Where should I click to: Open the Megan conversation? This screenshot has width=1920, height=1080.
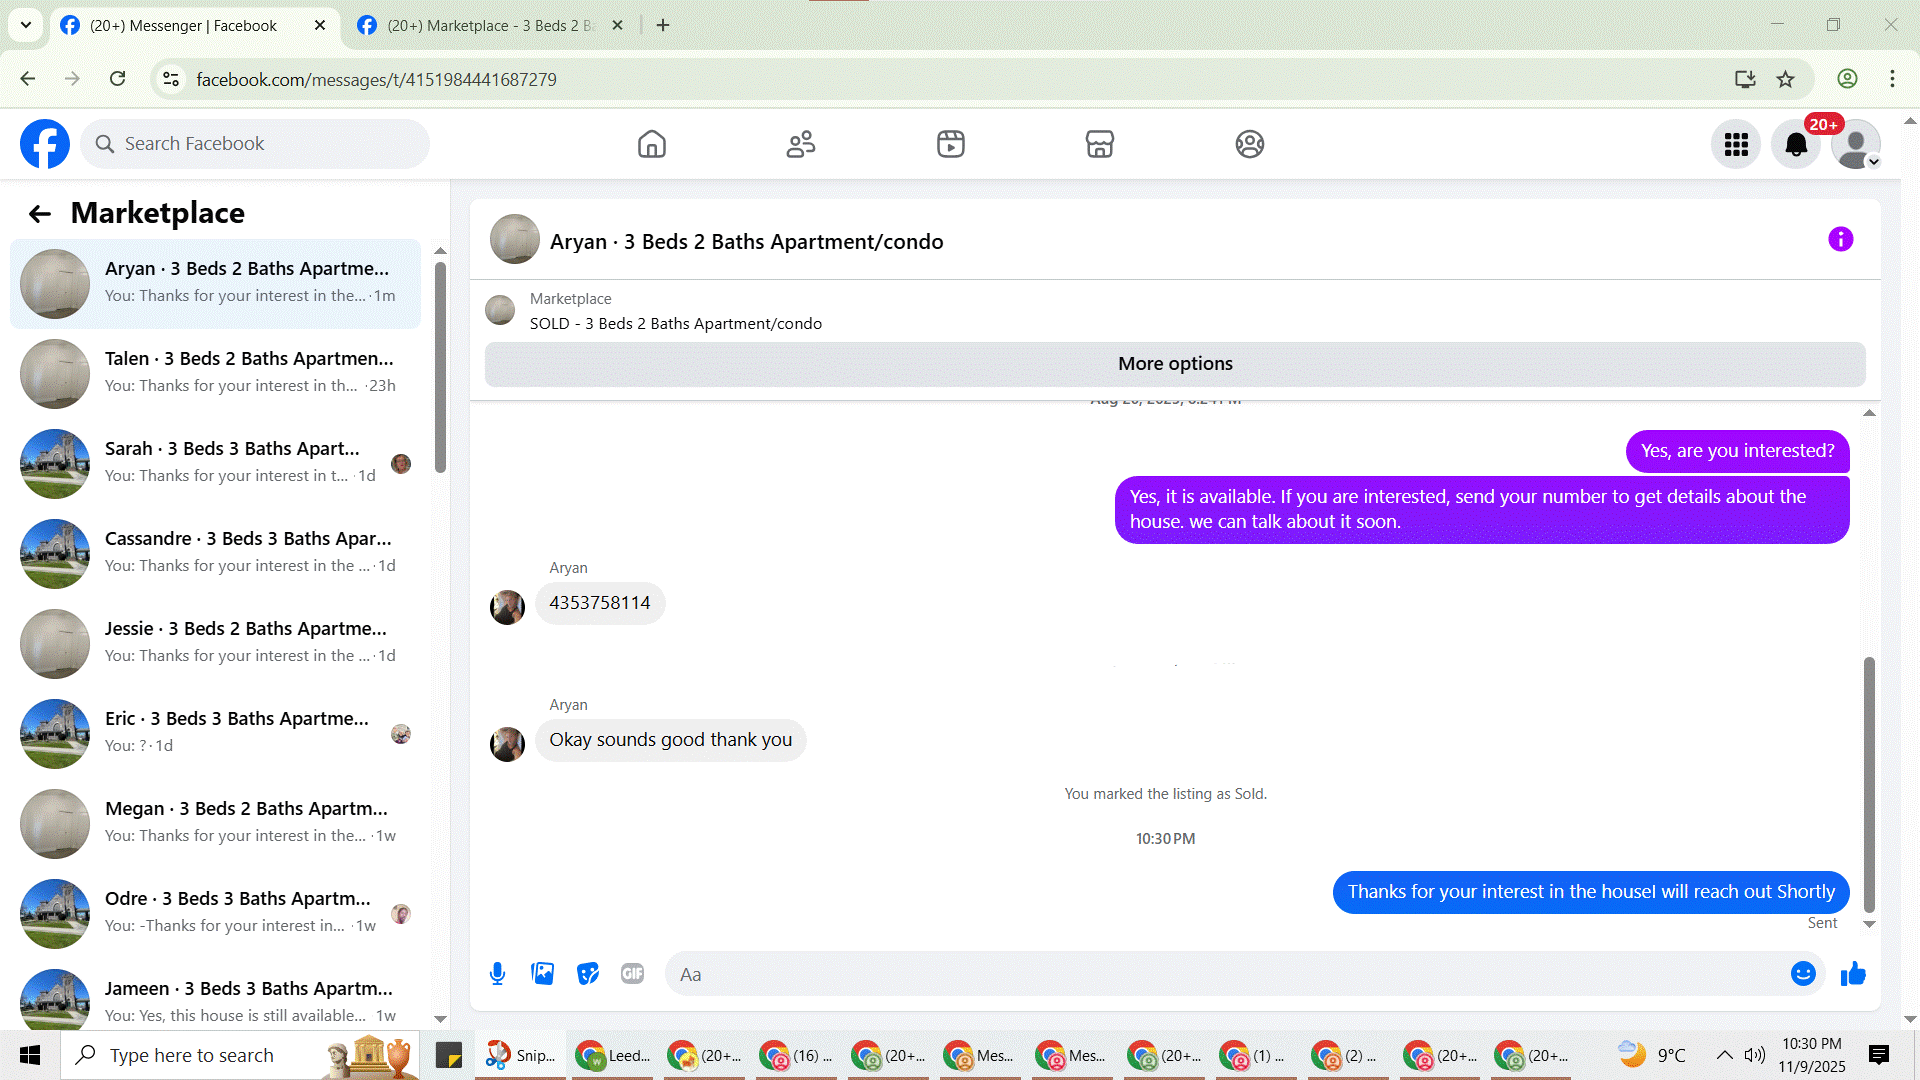click(x=215, y=823)
